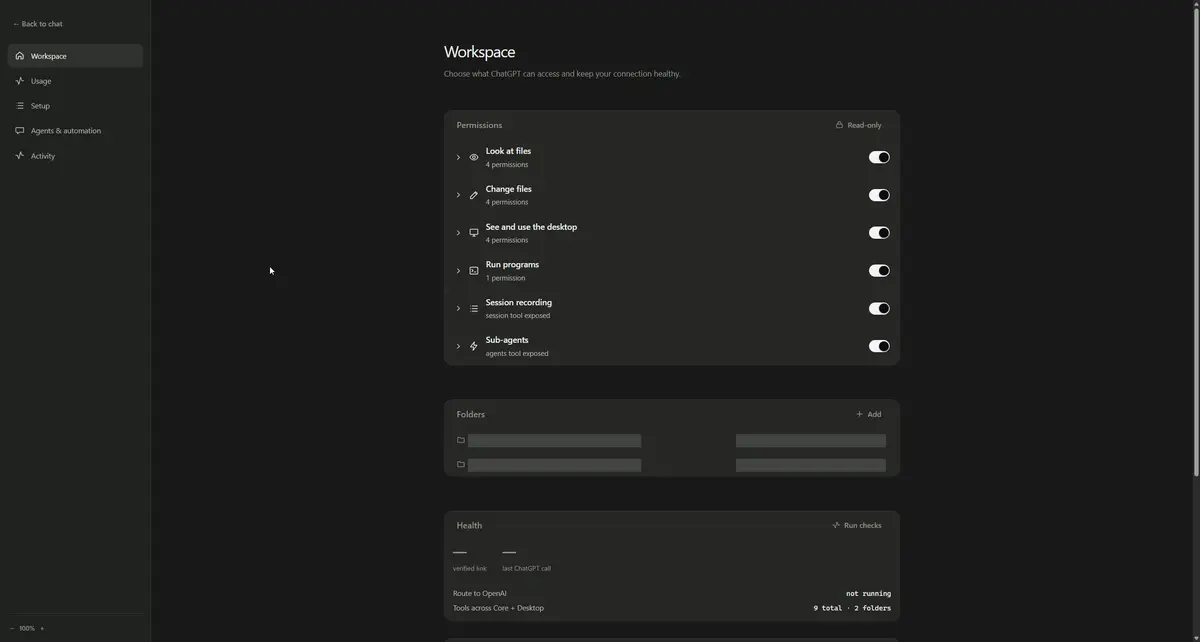Click the pulse icon beside Usage in the sidebar
This screenshot has width=1200, height=642.
pos(19,81)
